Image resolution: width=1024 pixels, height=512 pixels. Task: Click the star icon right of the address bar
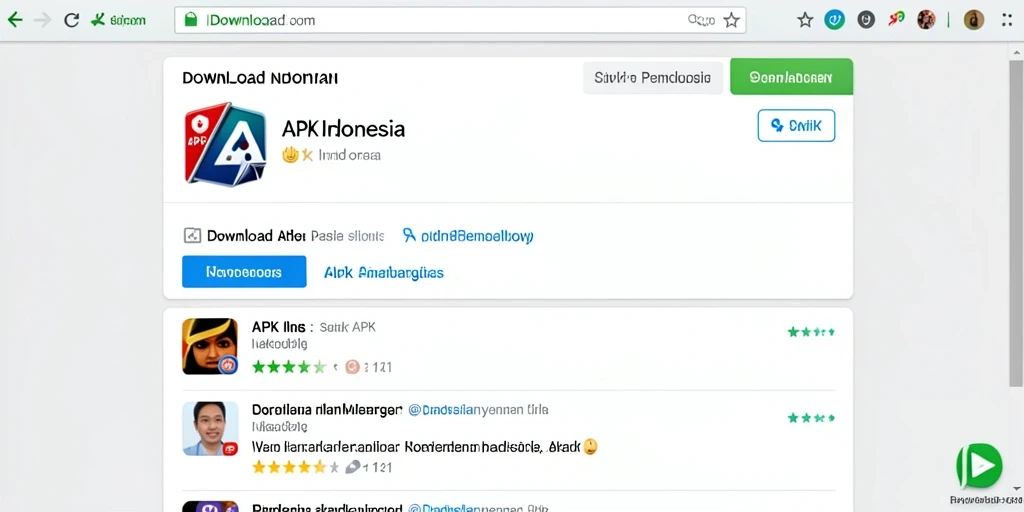click(x=805, y=20)
